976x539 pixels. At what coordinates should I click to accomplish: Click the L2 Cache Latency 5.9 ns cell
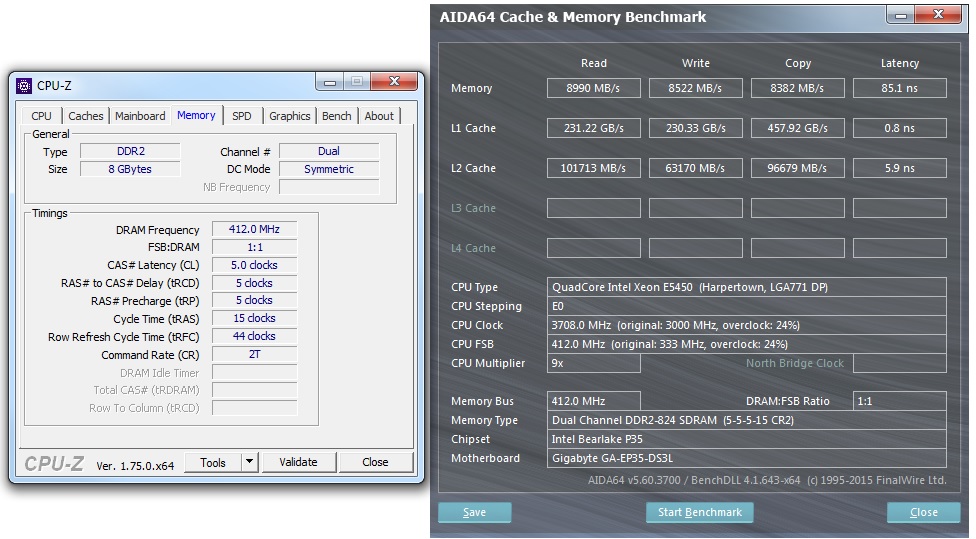[x=900, y=168]
